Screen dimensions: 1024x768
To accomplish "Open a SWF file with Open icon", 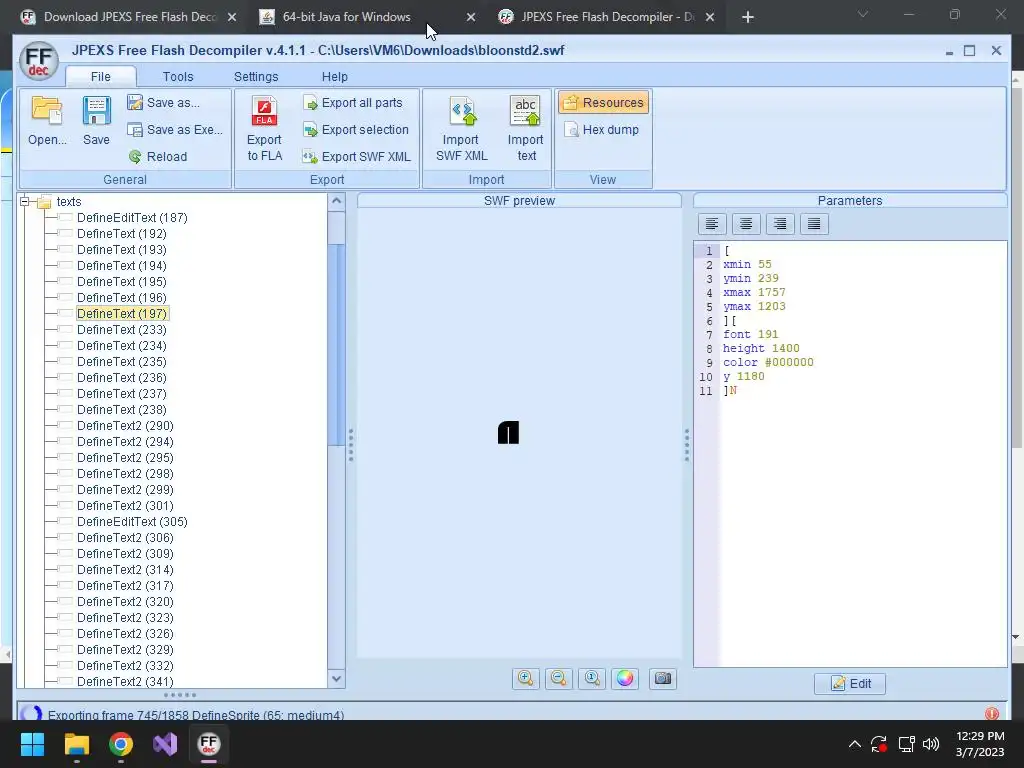I will [x=47, y=120].
